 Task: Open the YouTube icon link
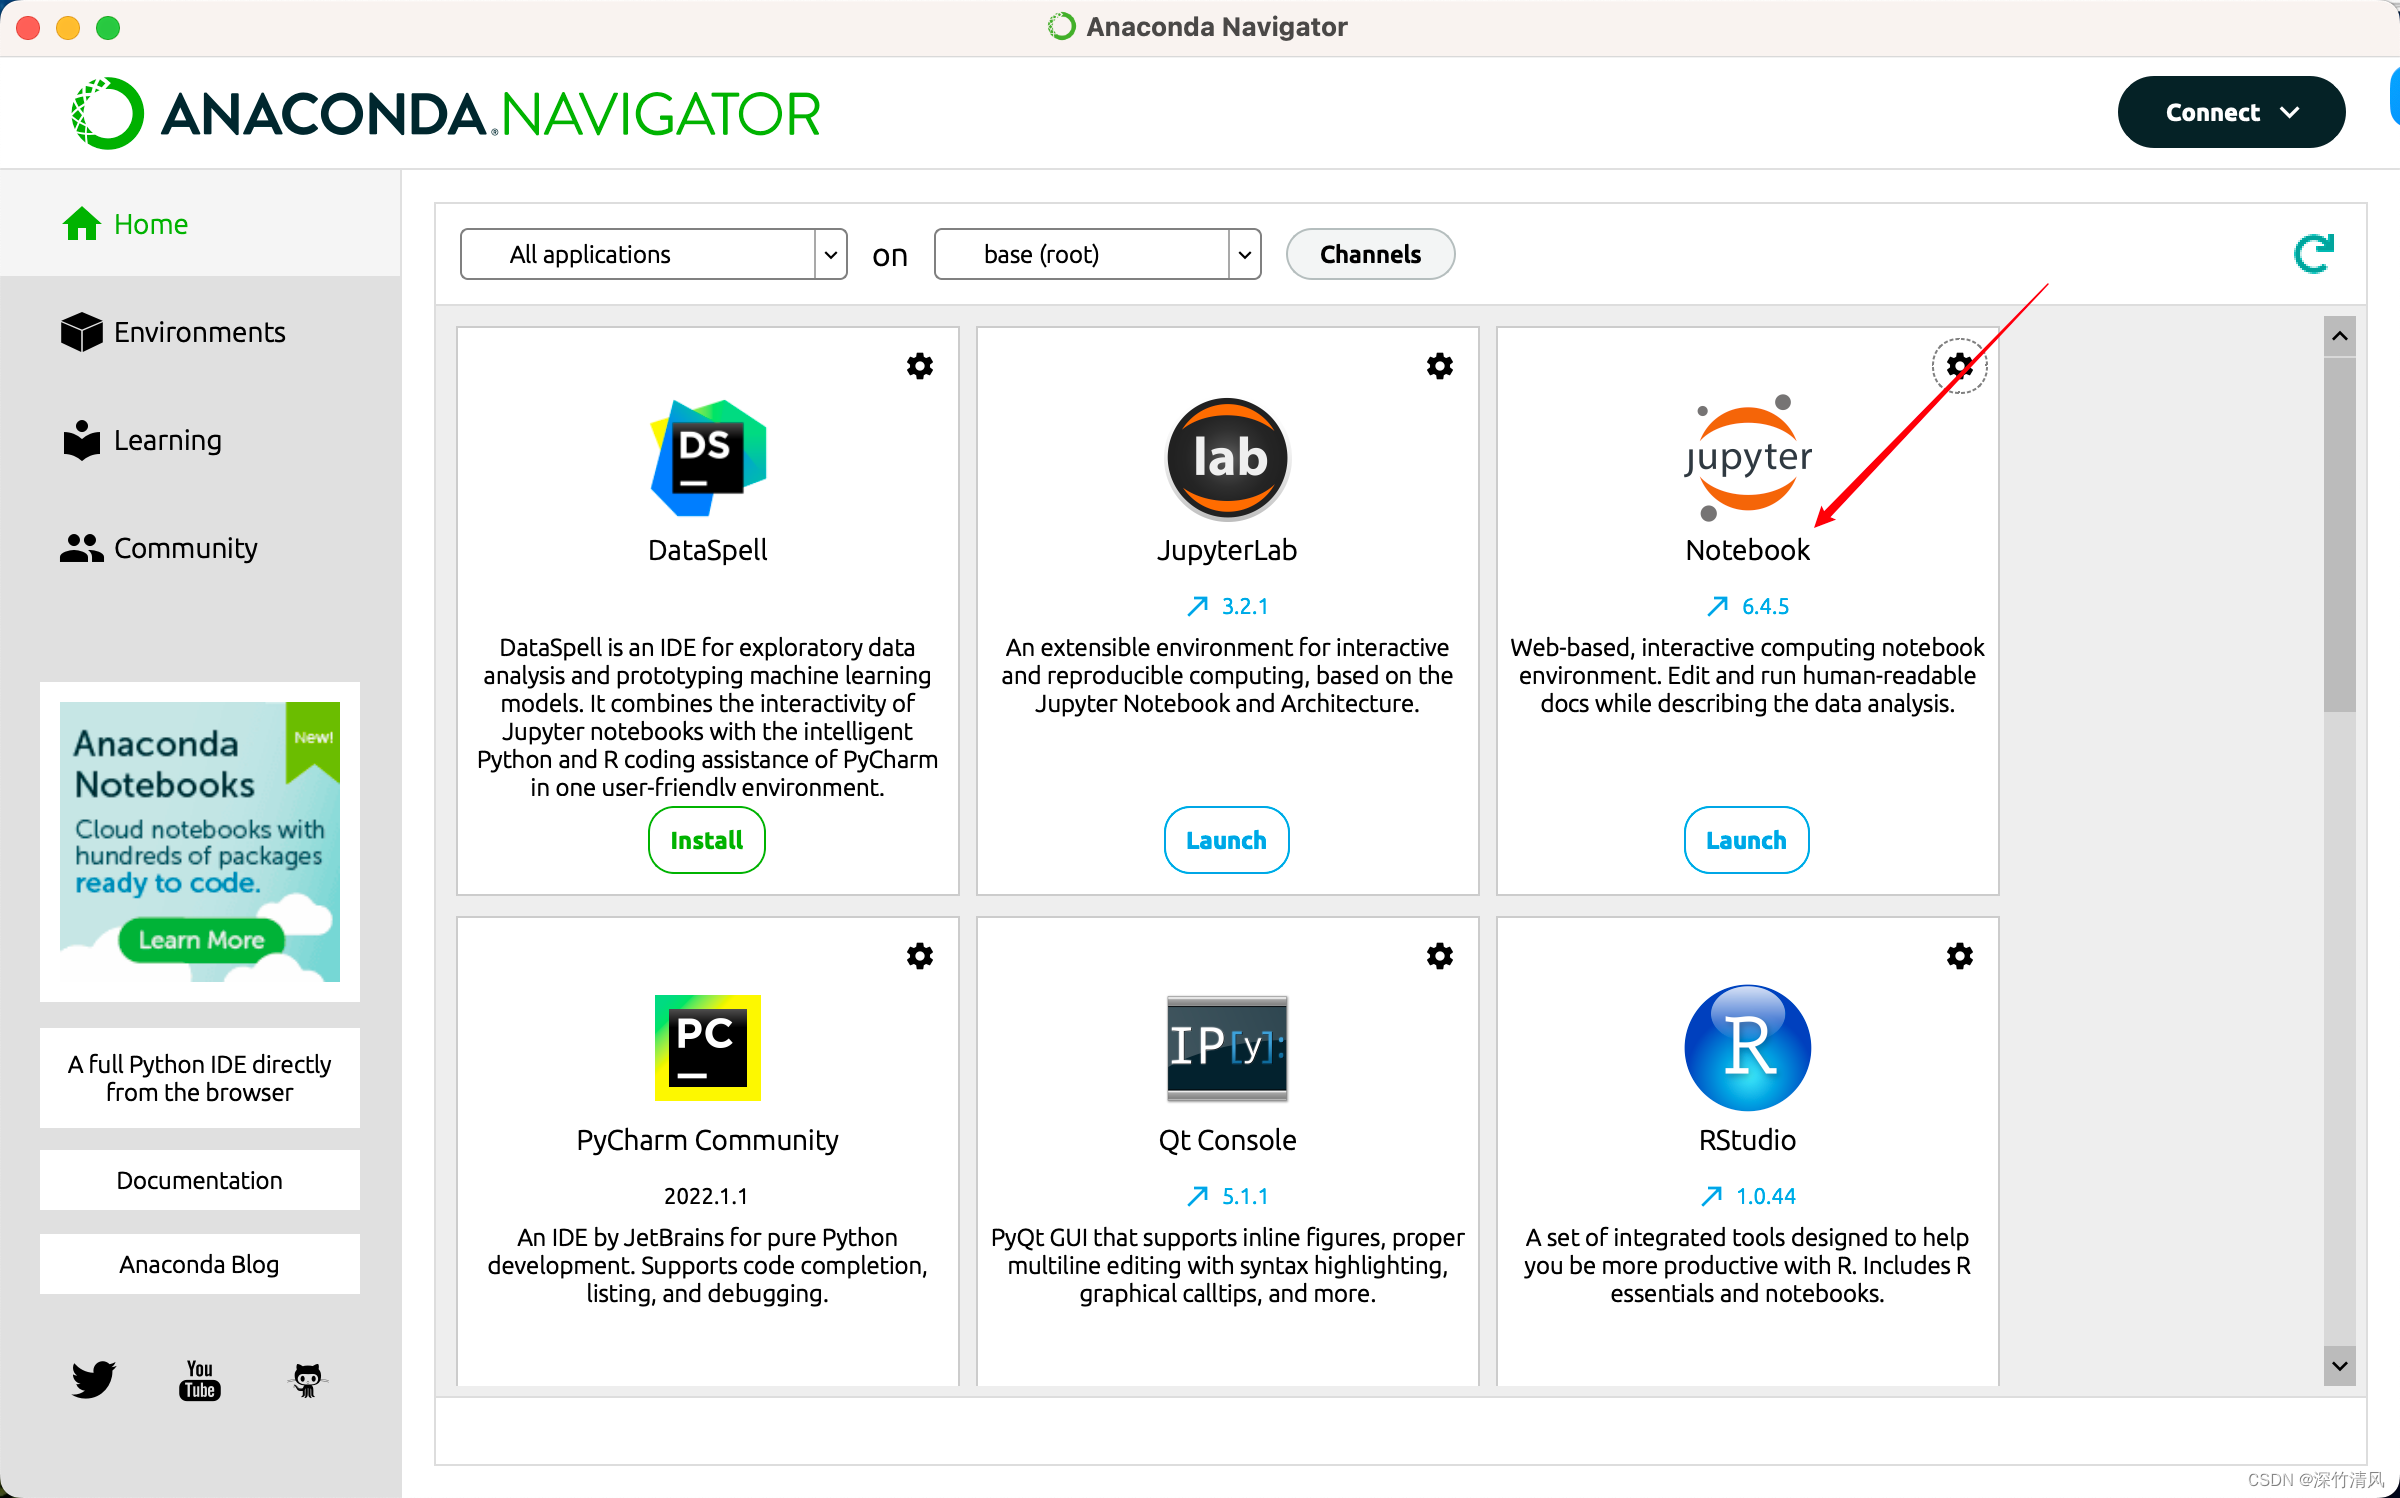tap(200, 1379)
